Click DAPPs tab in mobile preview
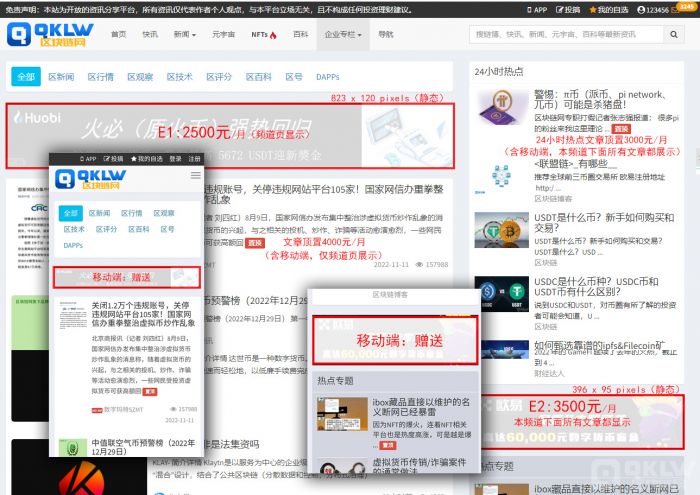 (73, 245)
